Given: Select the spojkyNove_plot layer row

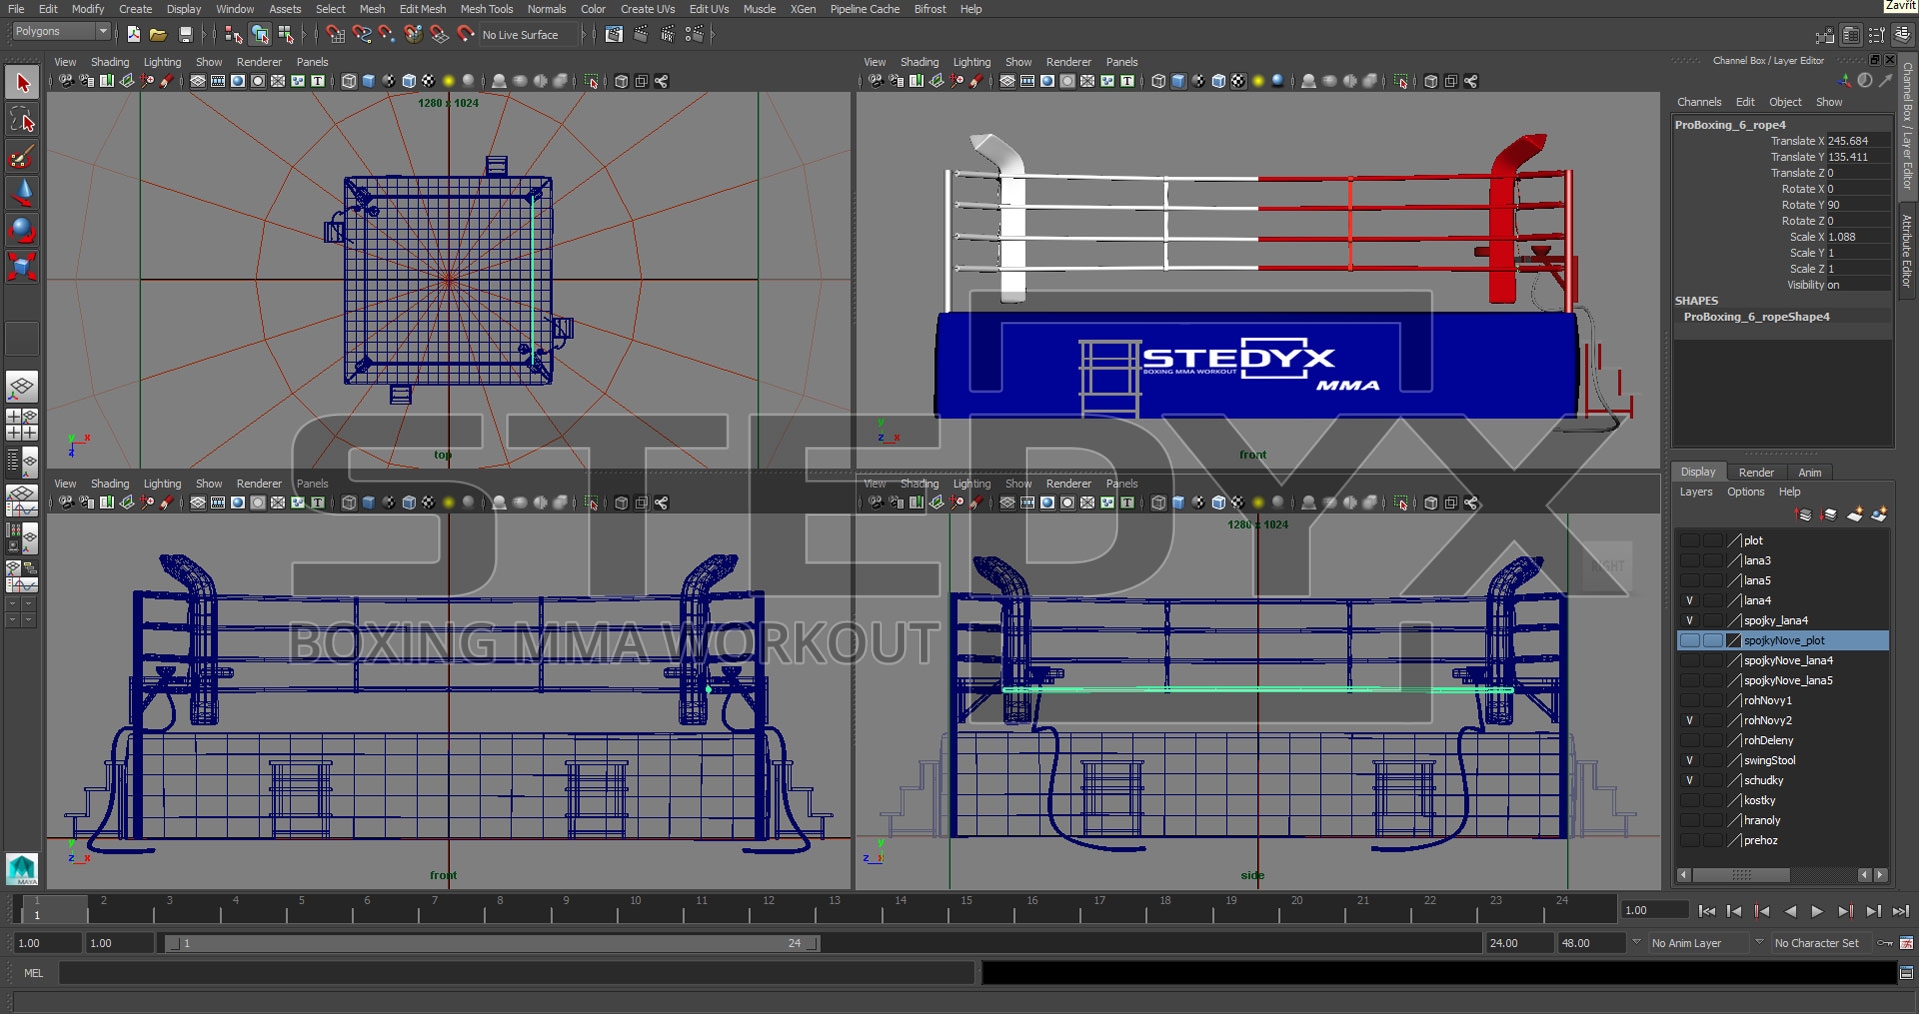Looking at the screenshot, I should (1783, 640).
